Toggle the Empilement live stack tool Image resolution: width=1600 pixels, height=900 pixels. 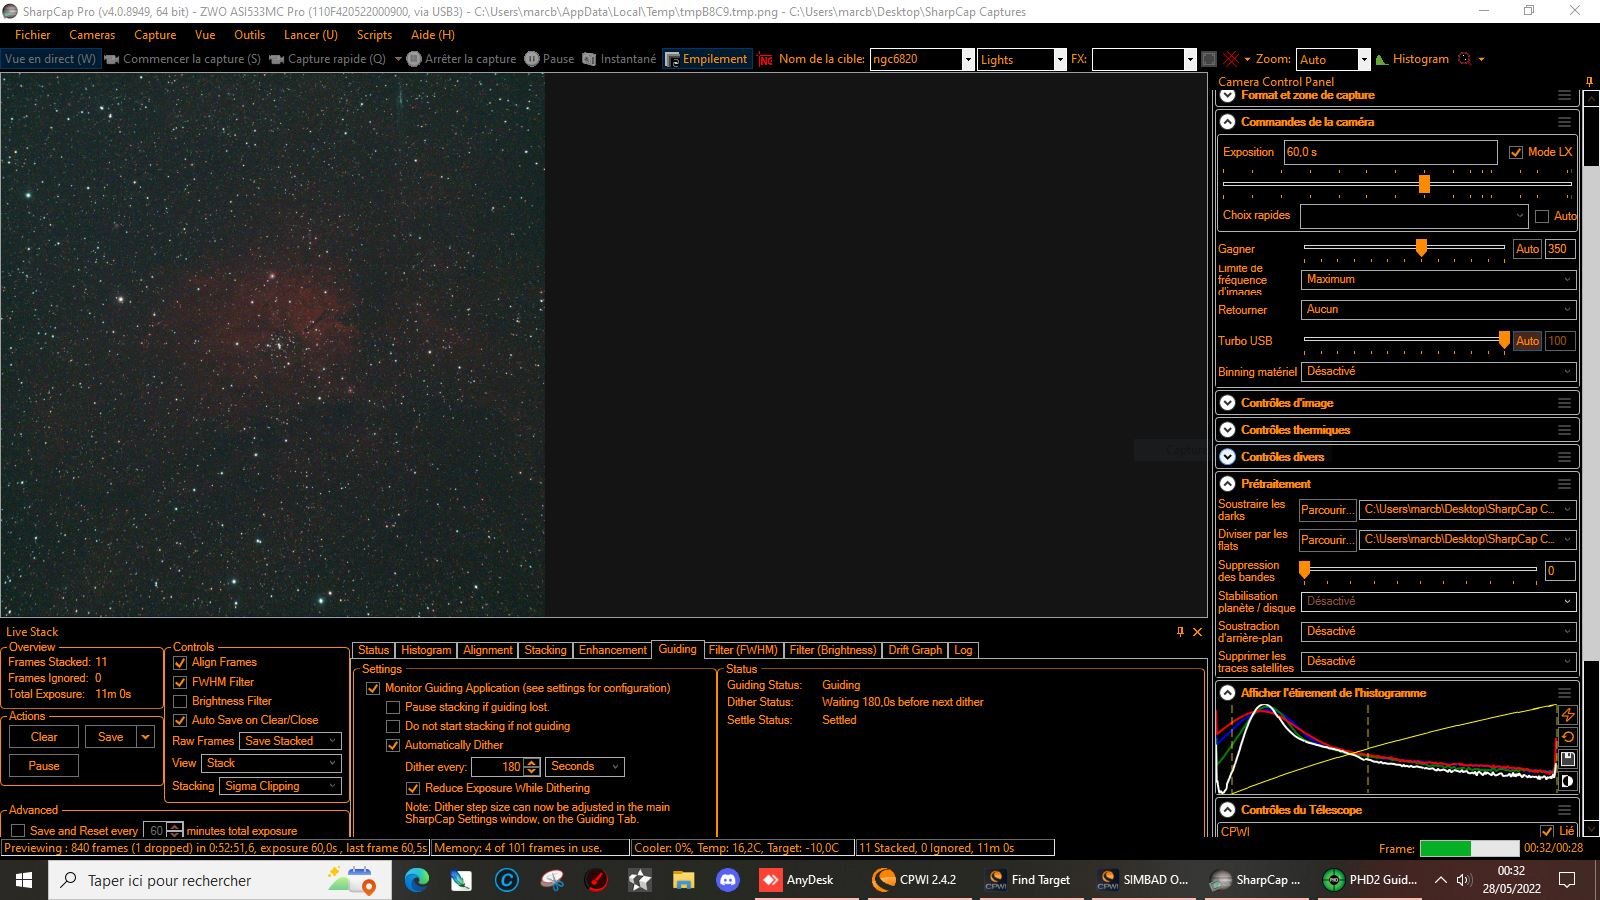706,59
